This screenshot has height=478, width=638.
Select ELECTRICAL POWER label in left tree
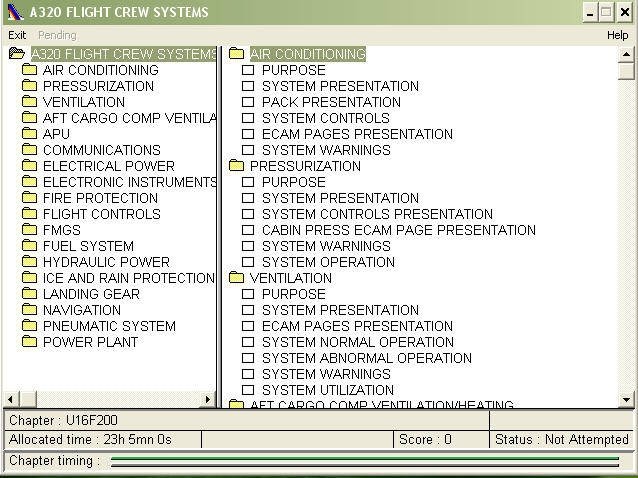pos(109,166)
